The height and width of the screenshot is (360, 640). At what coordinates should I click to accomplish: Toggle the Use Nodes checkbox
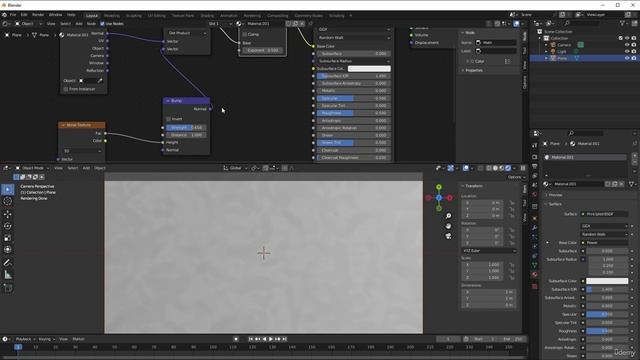coord(102,24)
